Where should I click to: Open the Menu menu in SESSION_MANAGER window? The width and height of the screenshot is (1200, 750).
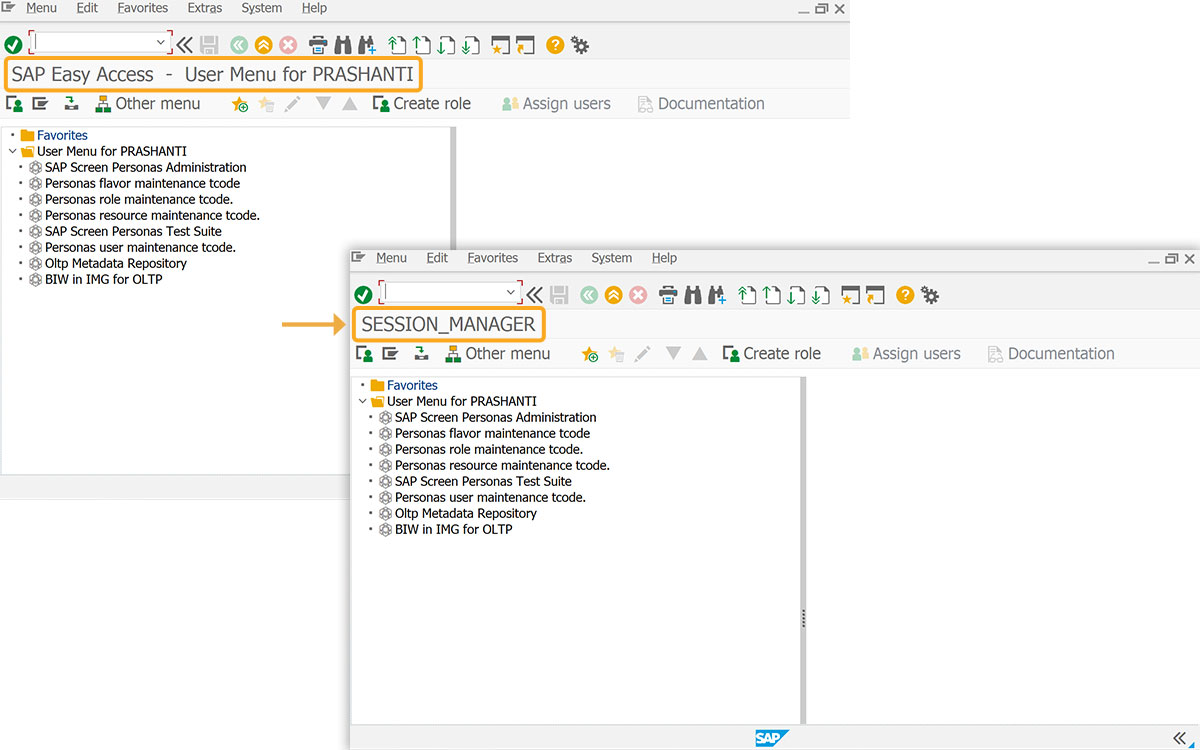[391, 258]
